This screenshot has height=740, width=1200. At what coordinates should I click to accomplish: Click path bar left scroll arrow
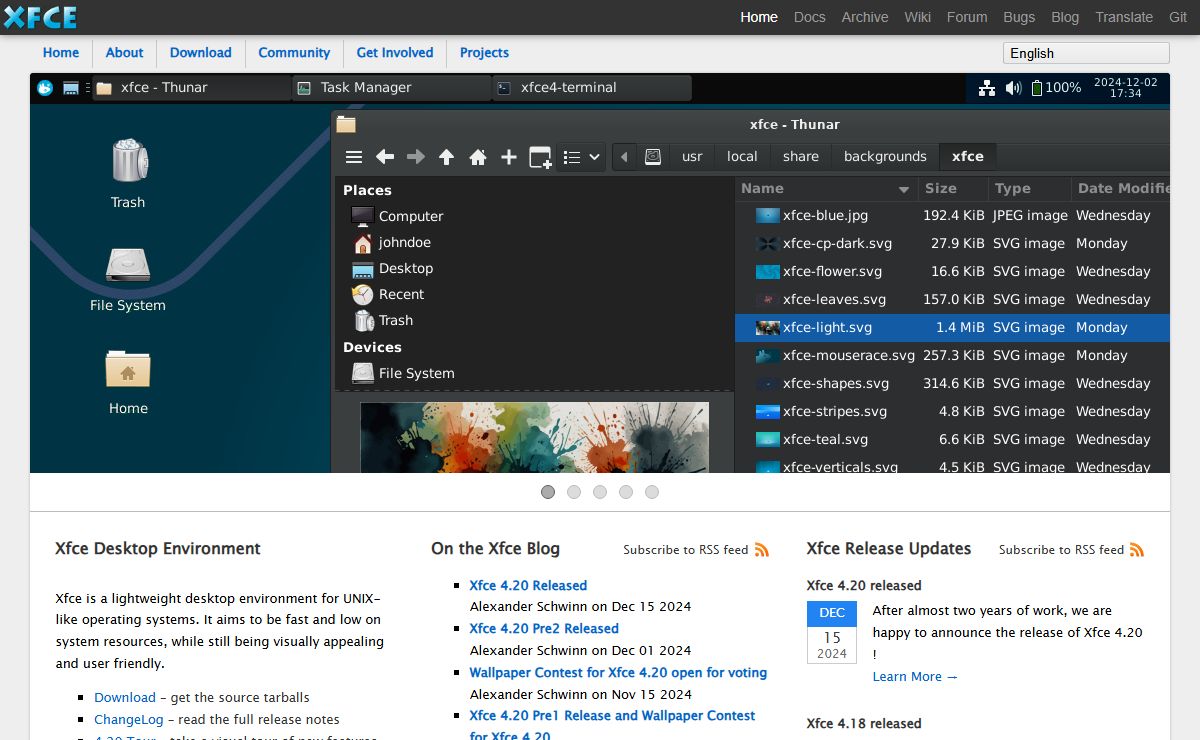click(625, 157)
